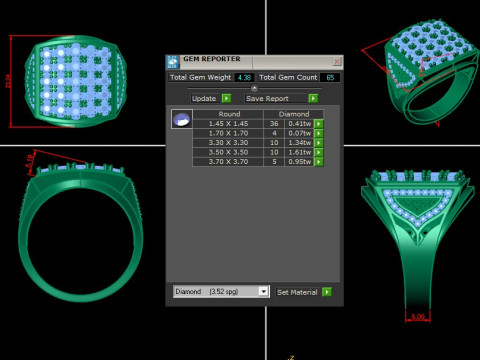Select the 3.70 X 3.70 size cell
This screenshot has width=480, height=360.
228,162
